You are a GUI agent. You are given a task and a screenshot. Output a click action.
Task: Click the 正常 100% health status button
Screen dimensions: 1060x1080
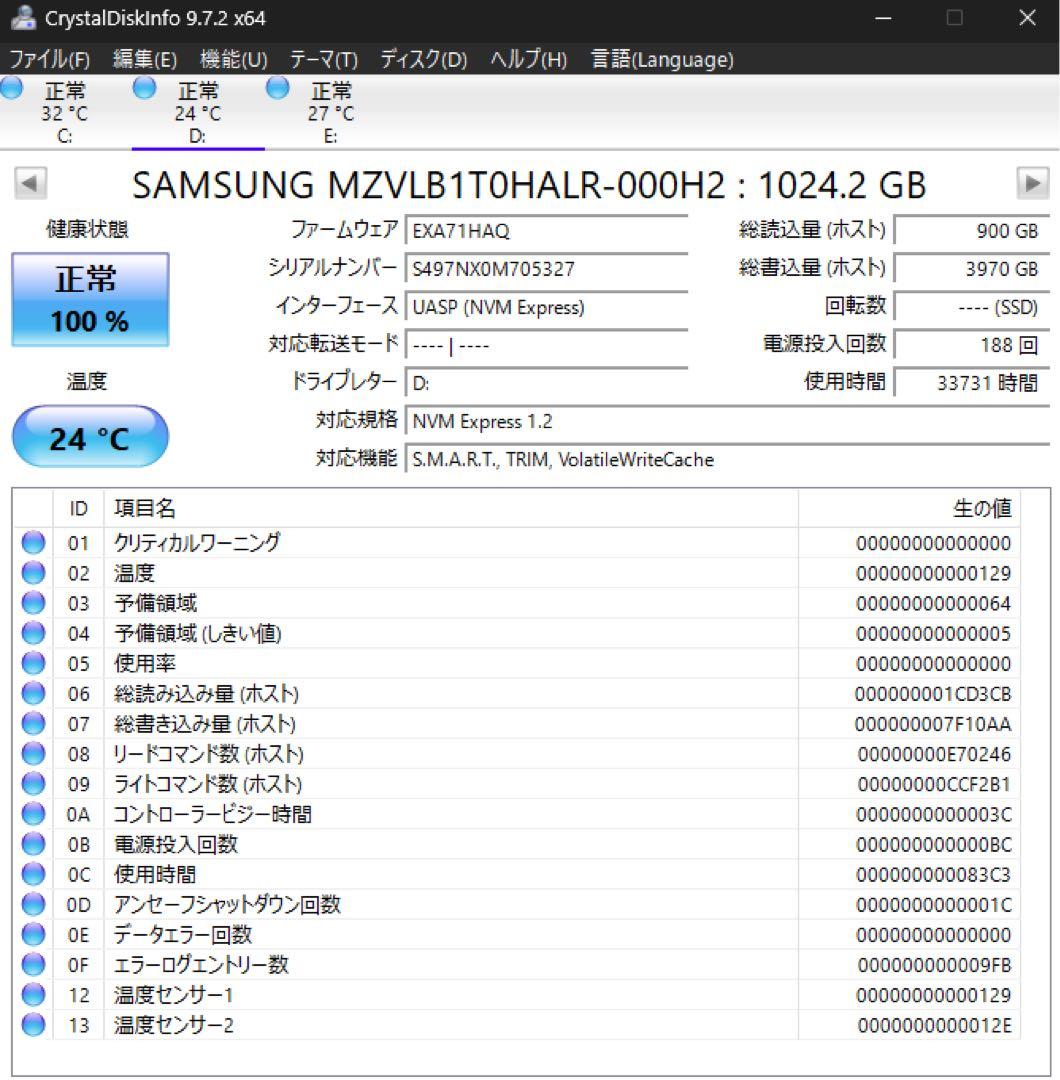90,298
